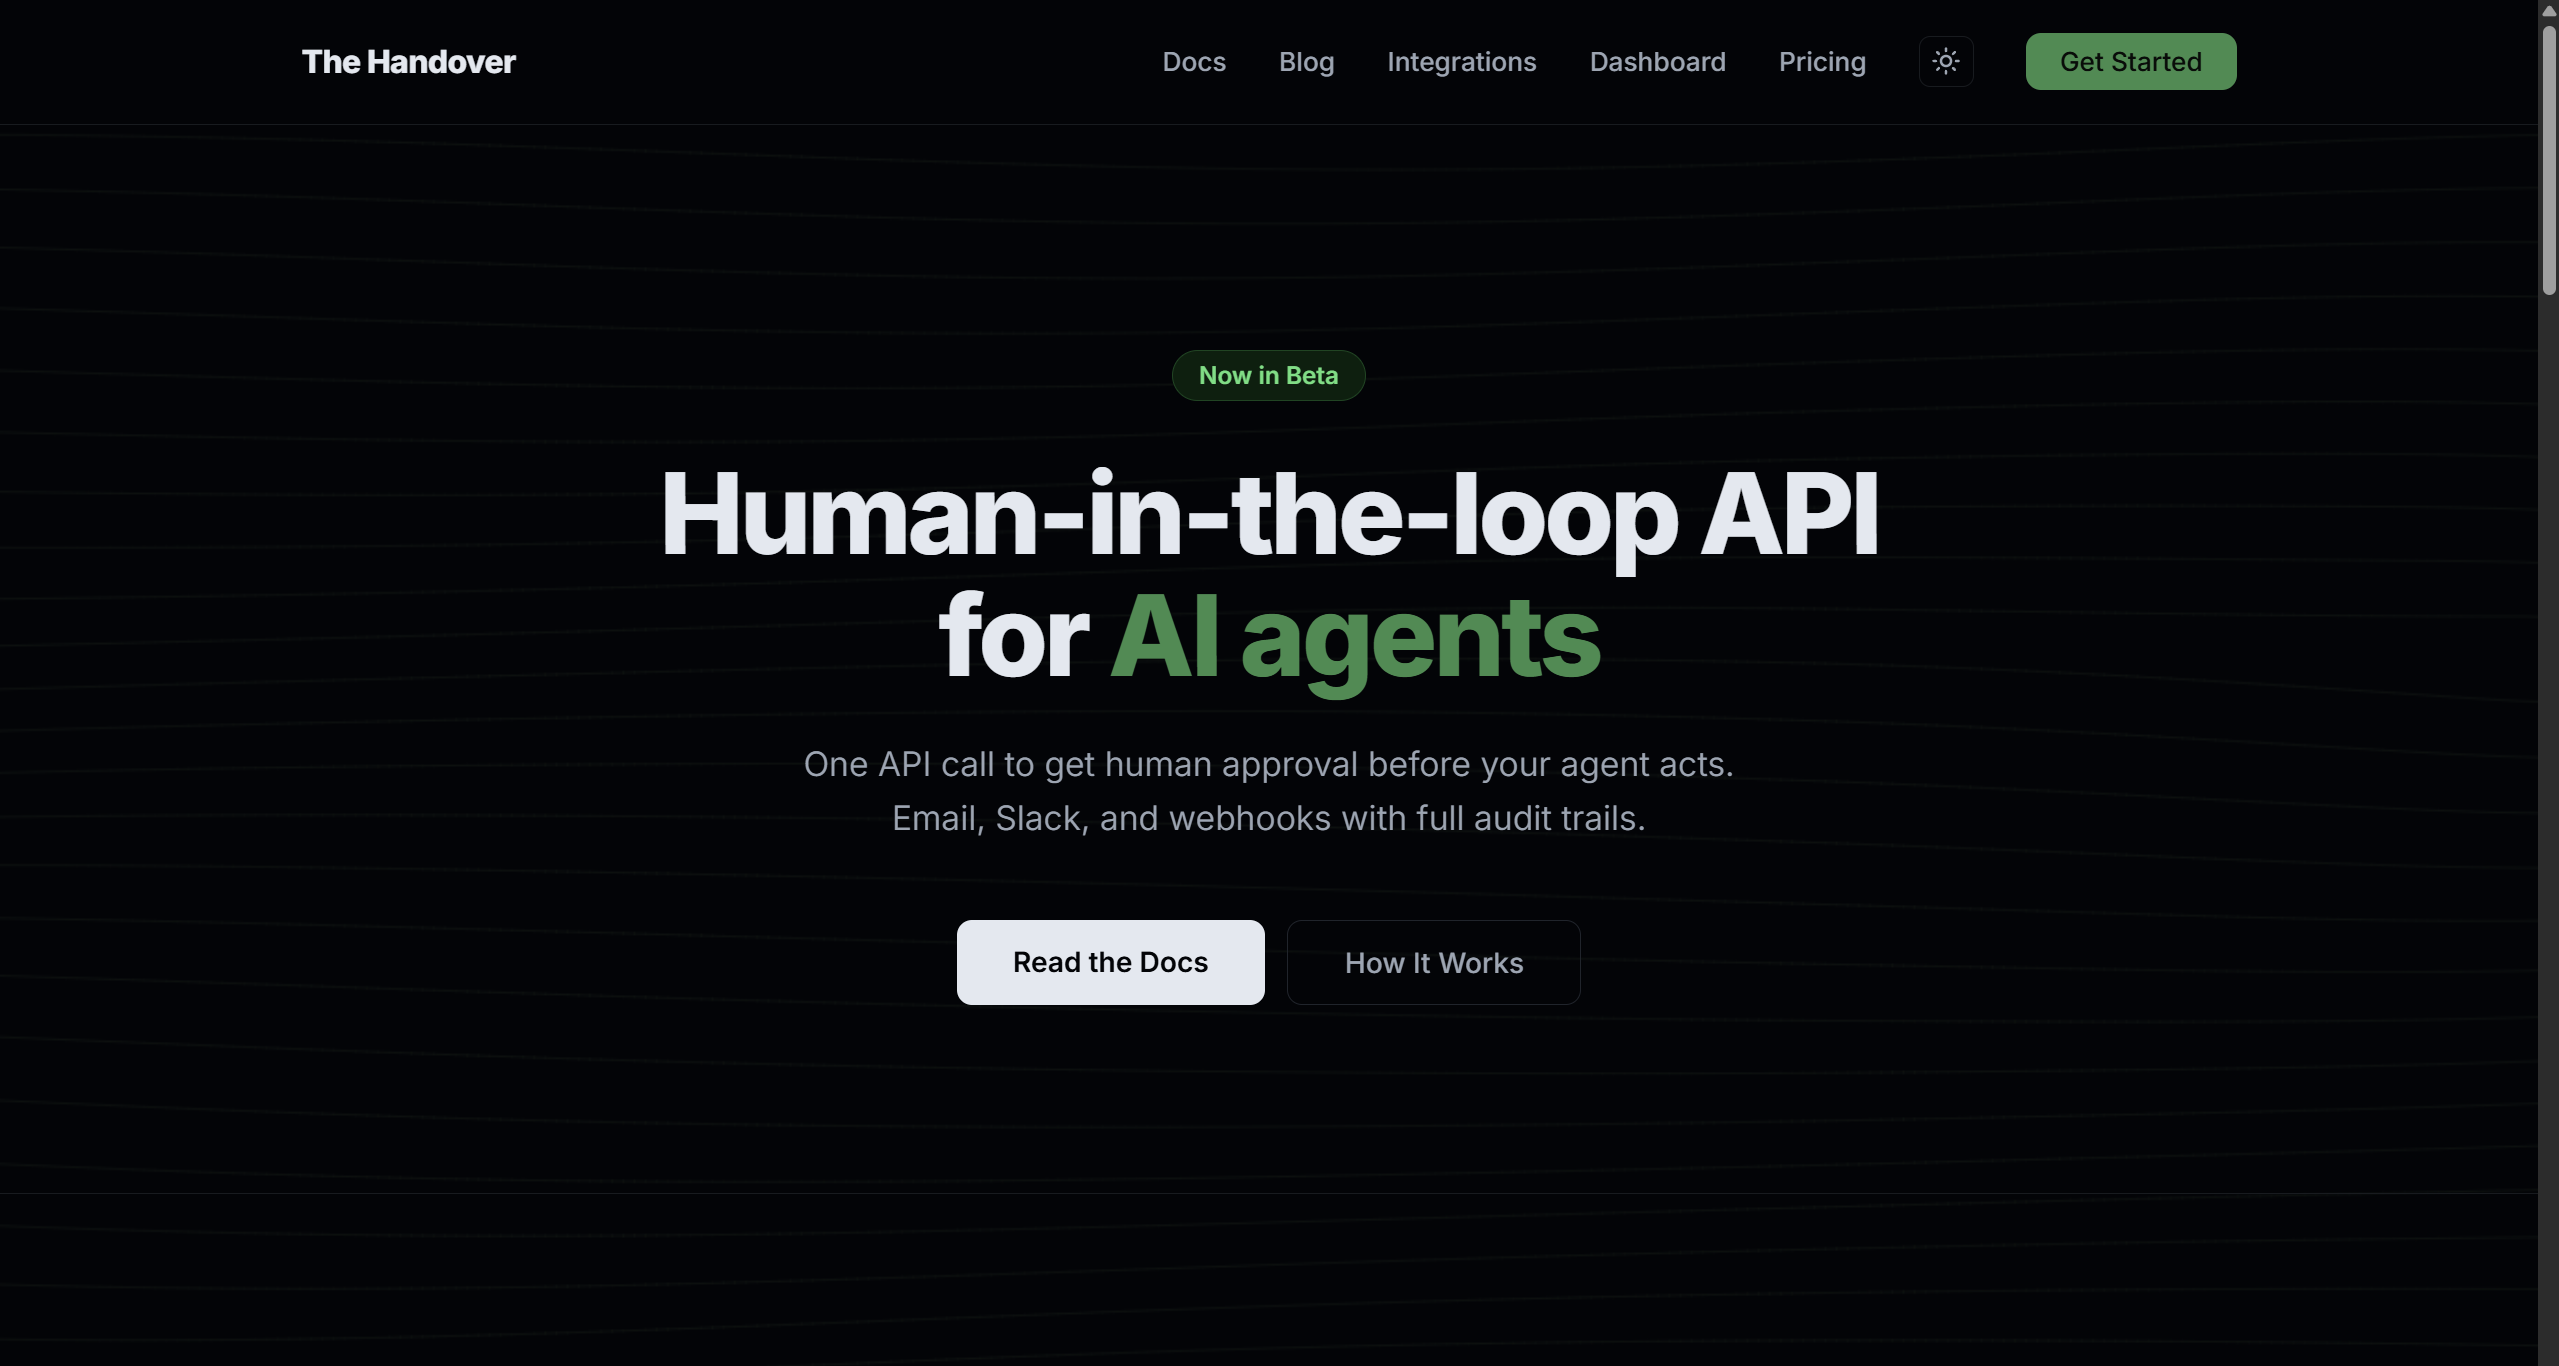This screenshot has width=2559, height=1366.
Task: Navigate to the Dashboard link
Action: [x=1657, y=62]
